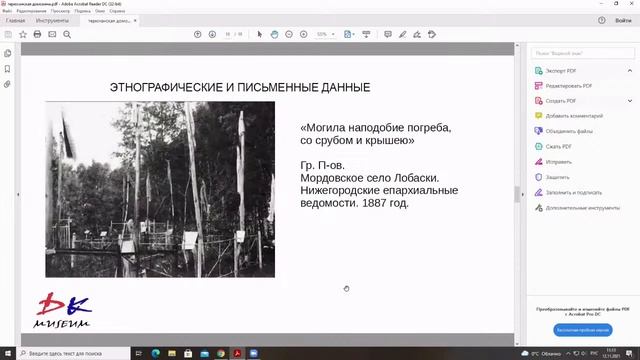640x360 pixels.
Task: Add a comment note with bubble icon
Action: click(x=388, y=34)
